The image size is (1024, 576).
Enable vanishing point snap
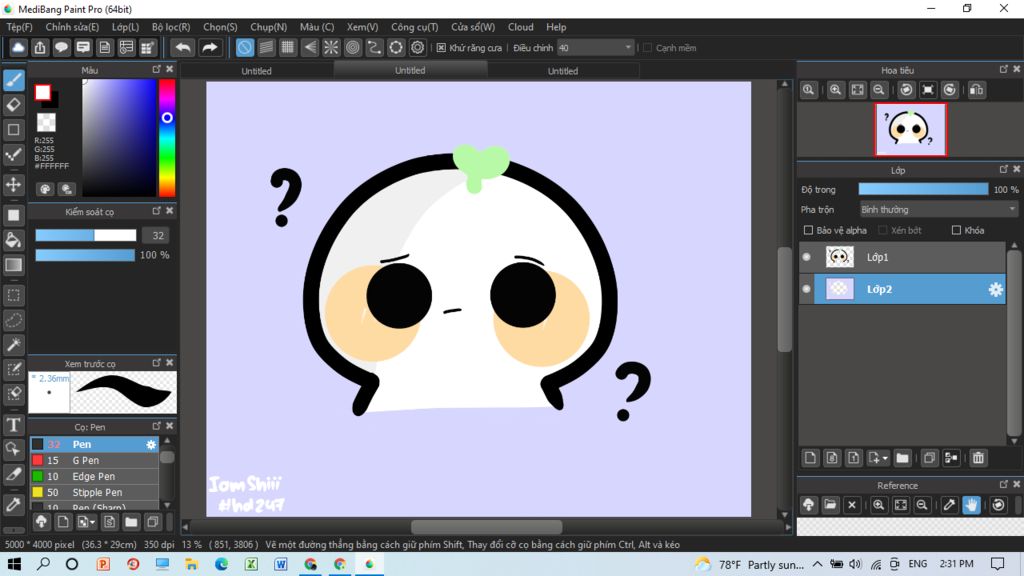click(x=310, y=48)
